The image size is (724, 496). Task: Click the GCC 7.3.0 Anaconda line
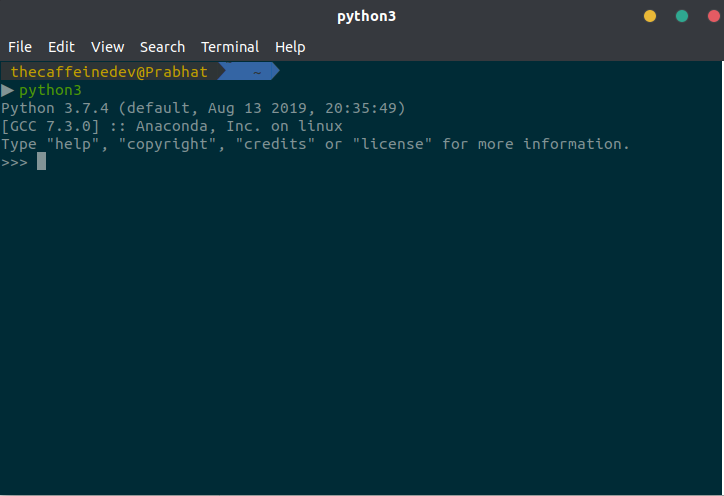pos(172,126)
